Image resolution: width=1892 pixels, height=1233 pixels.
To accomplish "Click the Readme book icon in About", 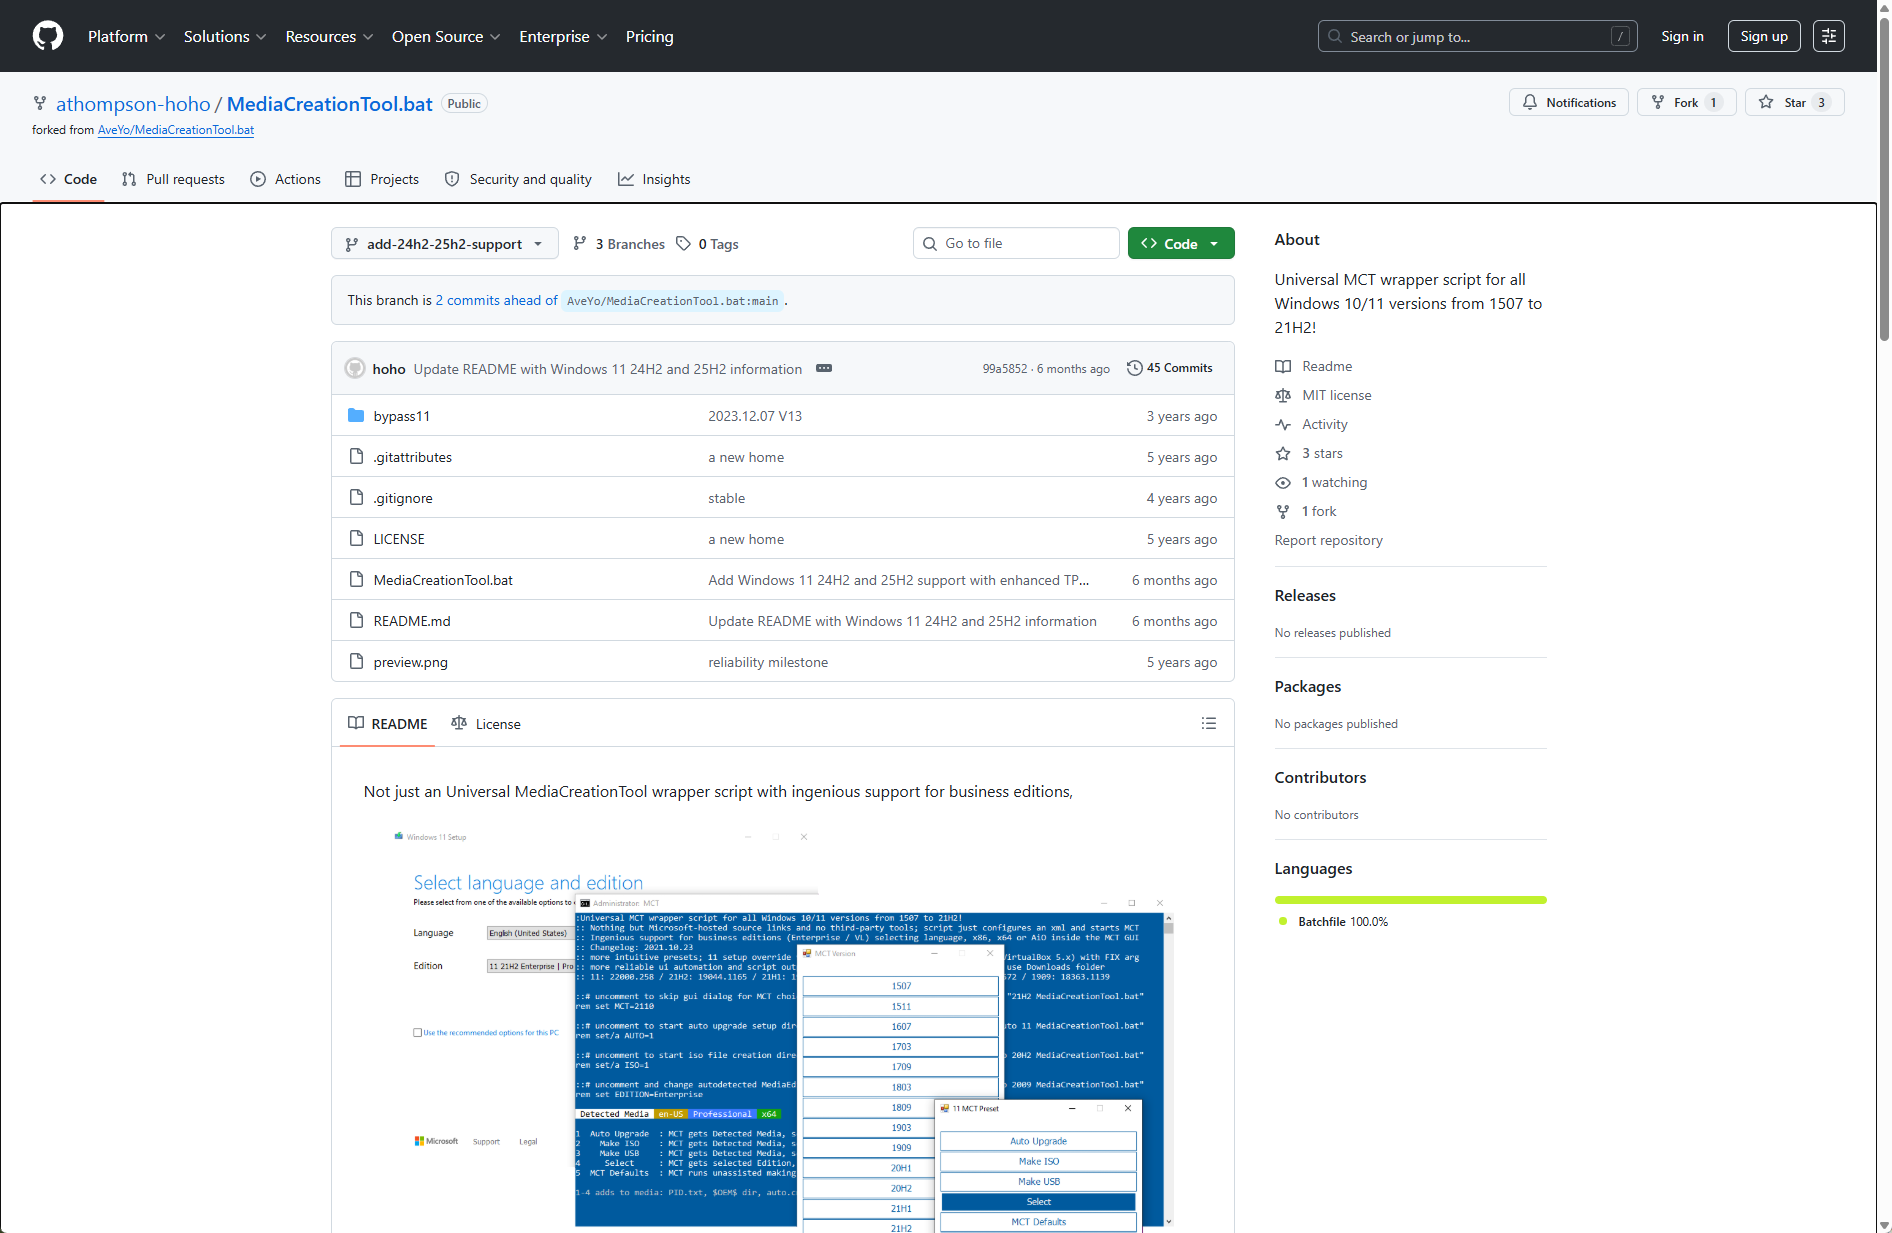I will pos(1283,366).
